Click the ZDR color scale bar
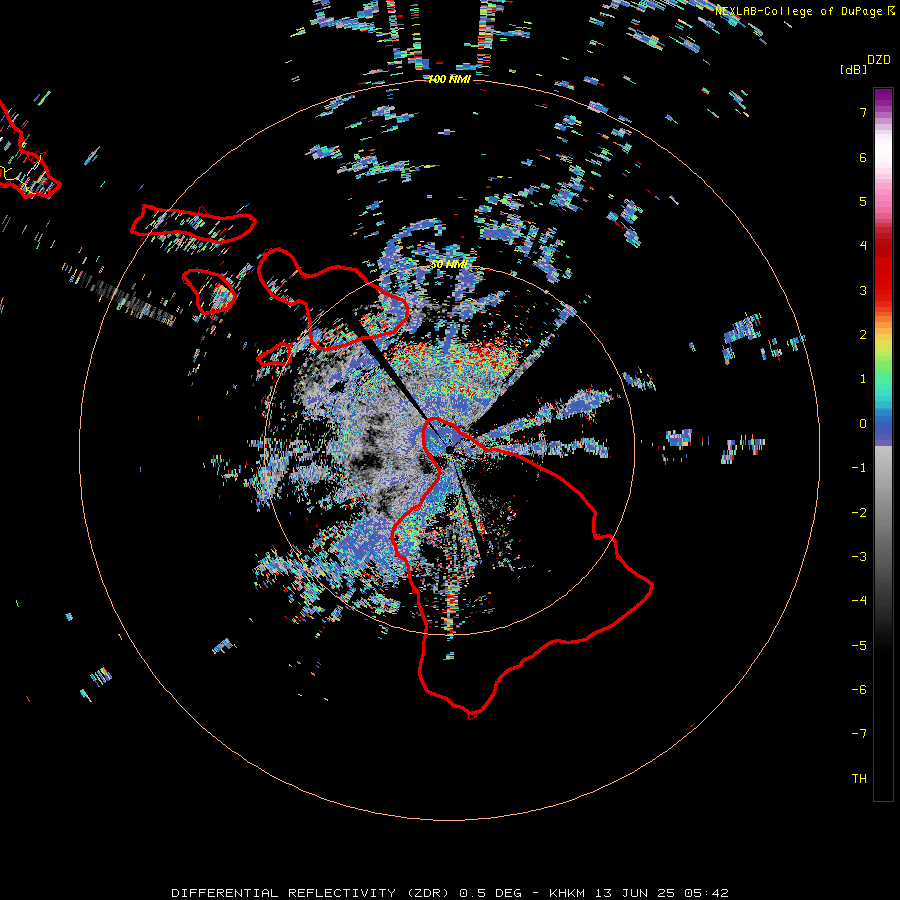This screenshot has width=900, height=900. 883,445
